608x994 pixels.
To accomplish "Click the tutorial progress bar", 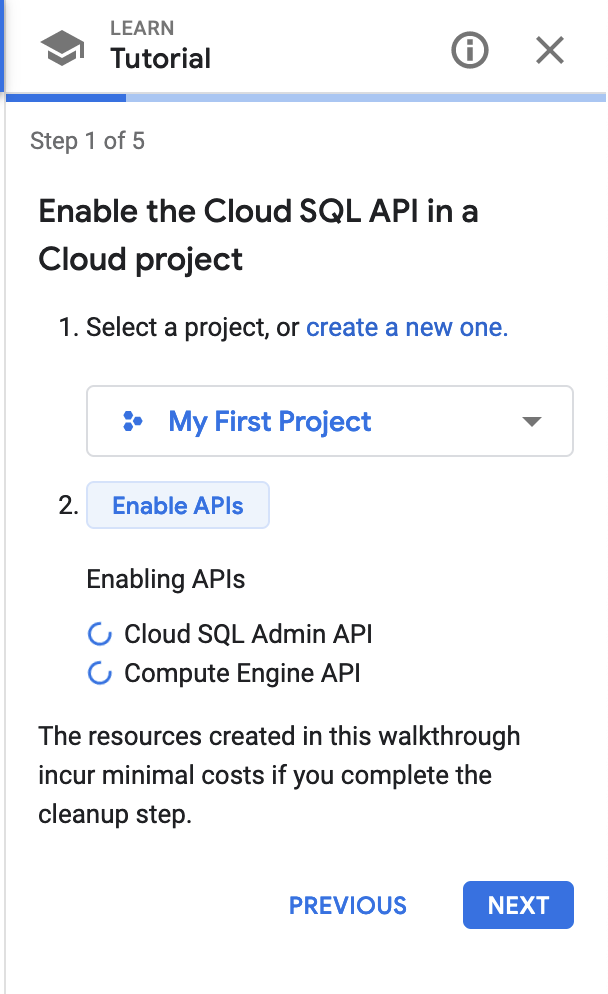I will 305,98.
